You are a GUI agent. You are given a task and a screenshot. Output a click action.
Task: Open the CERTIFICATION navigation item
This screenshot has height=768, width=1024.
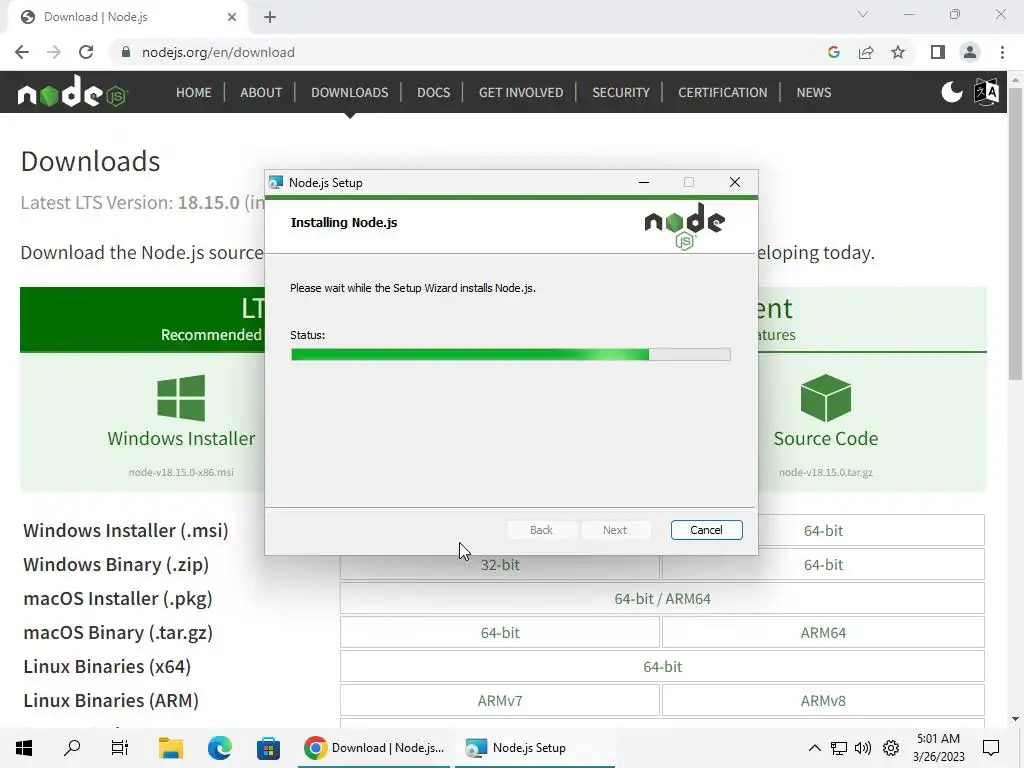[x=722, y=92]
